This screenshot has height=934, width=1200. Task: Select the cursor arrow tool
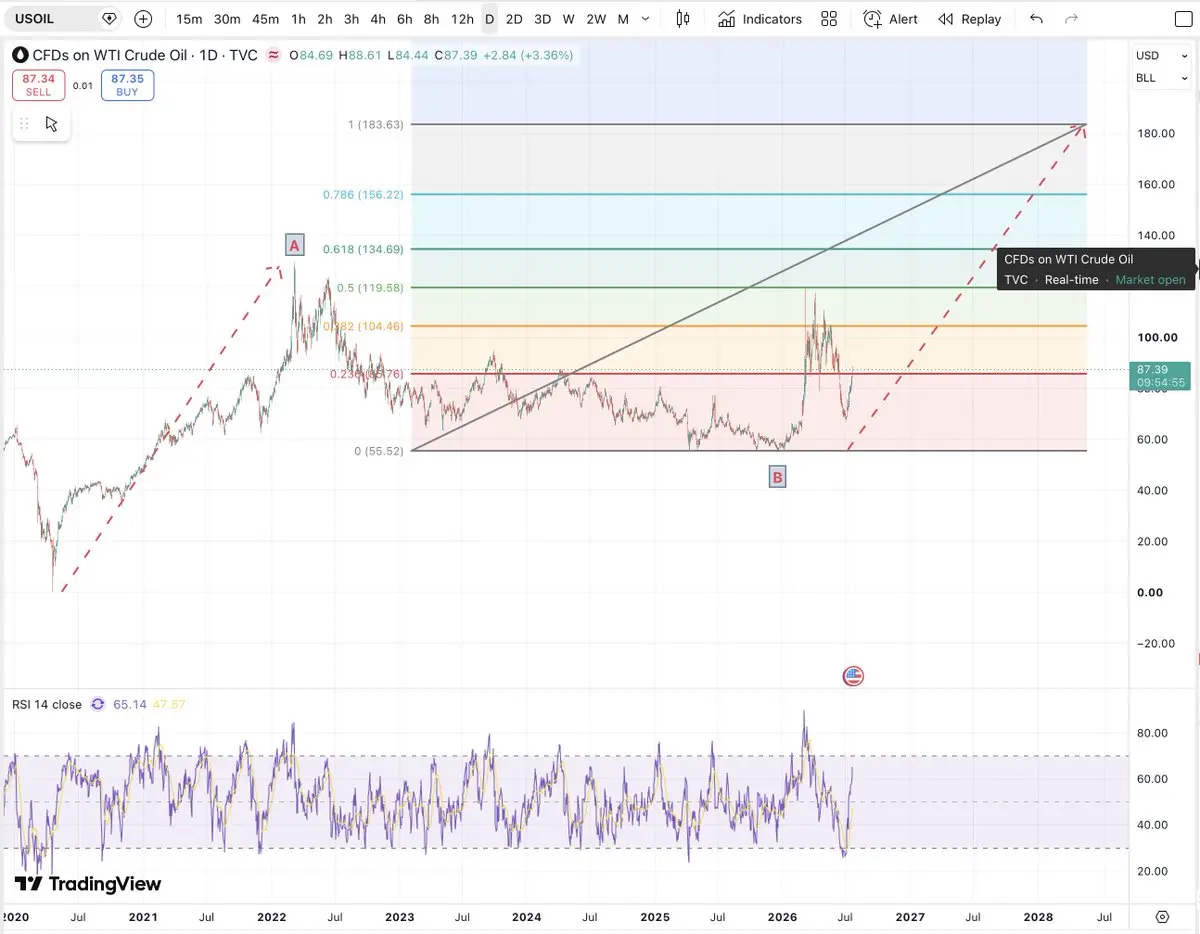[52, 124]
